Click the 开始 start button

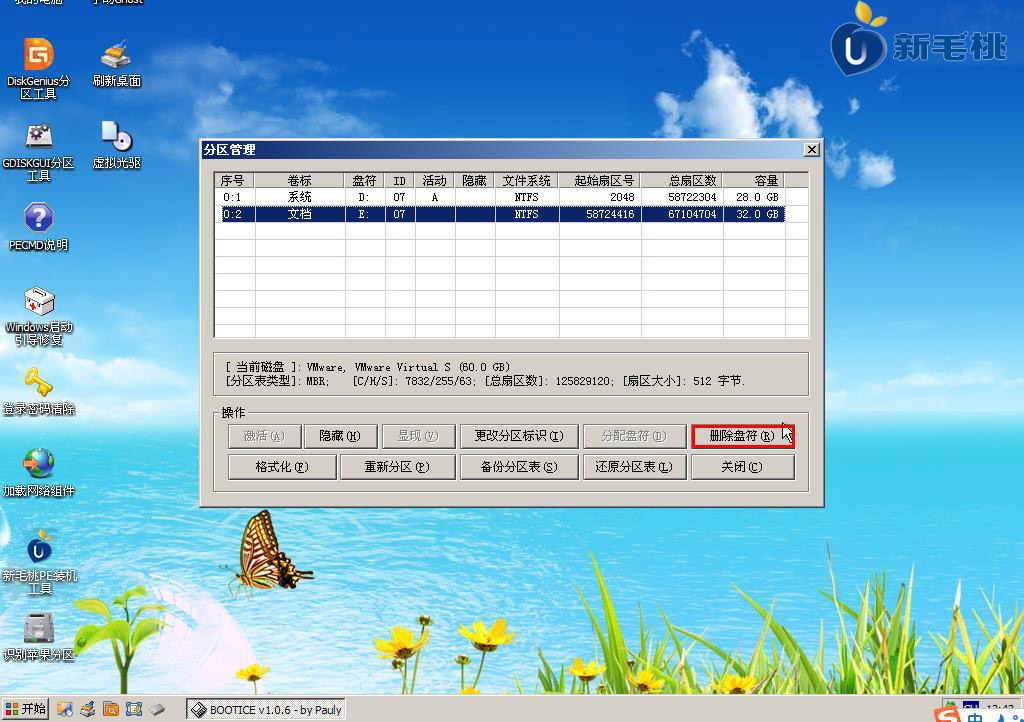coord(25,709)
